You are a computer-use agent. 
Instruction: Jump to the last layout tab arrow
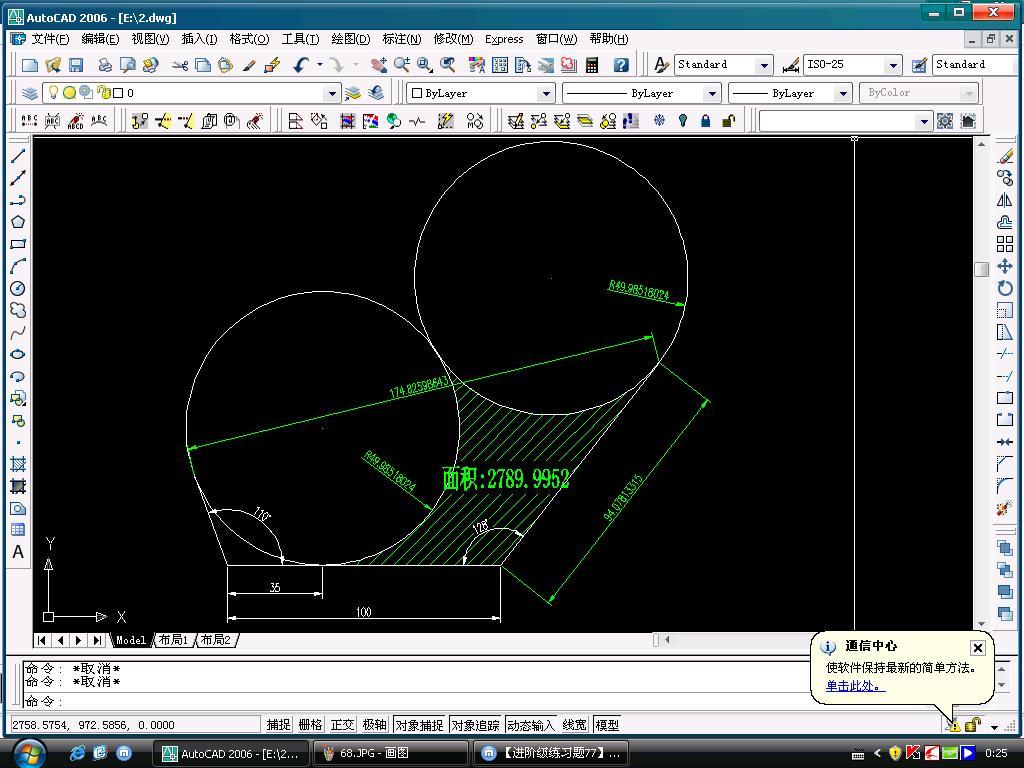point(97,640)
